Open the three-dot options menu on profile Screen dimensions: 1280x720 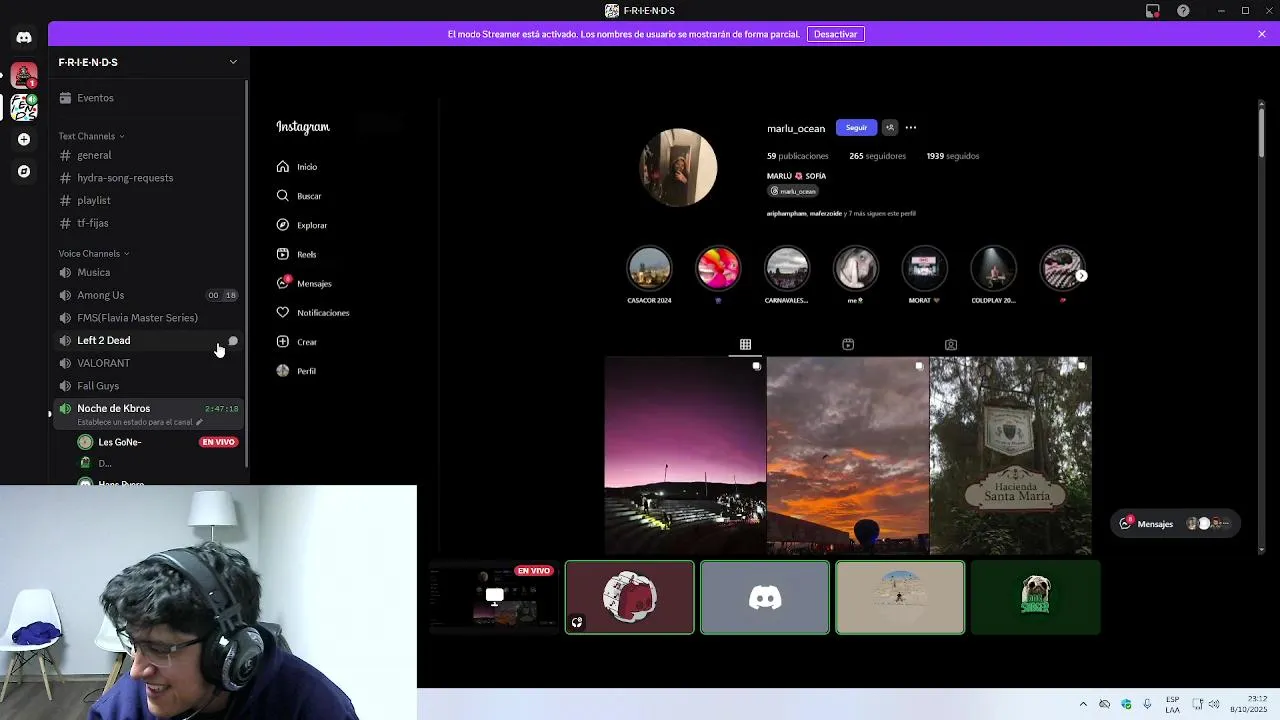pos(910,128)
